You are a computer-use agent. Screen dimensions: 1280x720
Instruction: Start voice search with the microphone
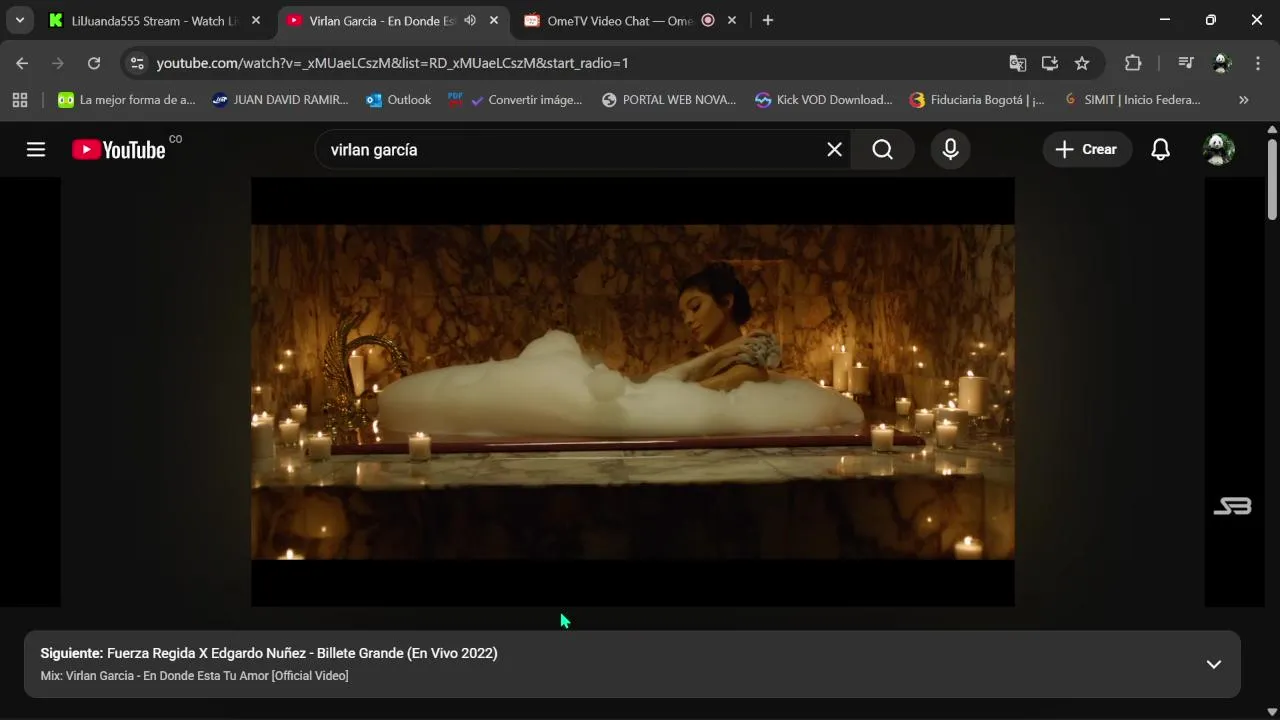click(950, 150)
